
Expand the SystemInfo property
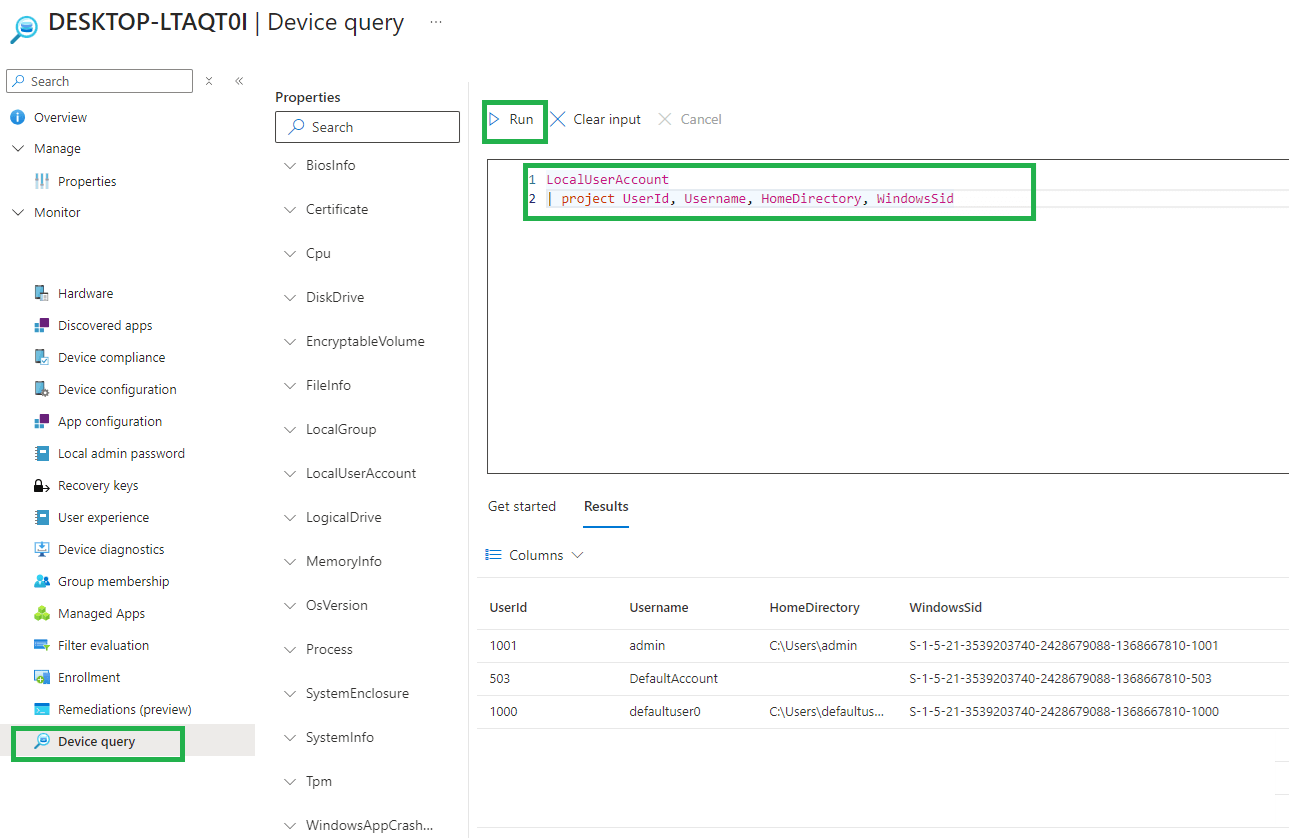click(290, 737)
